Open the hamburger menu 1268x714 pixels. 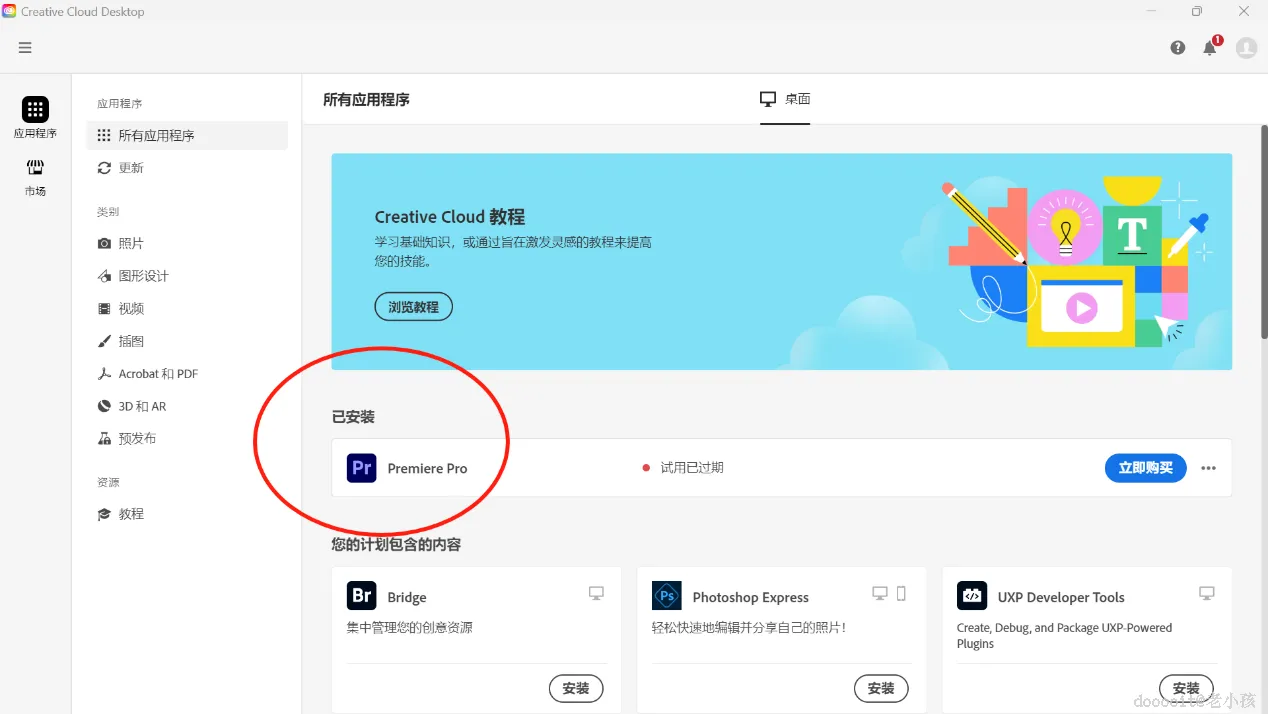click(25, 46)
